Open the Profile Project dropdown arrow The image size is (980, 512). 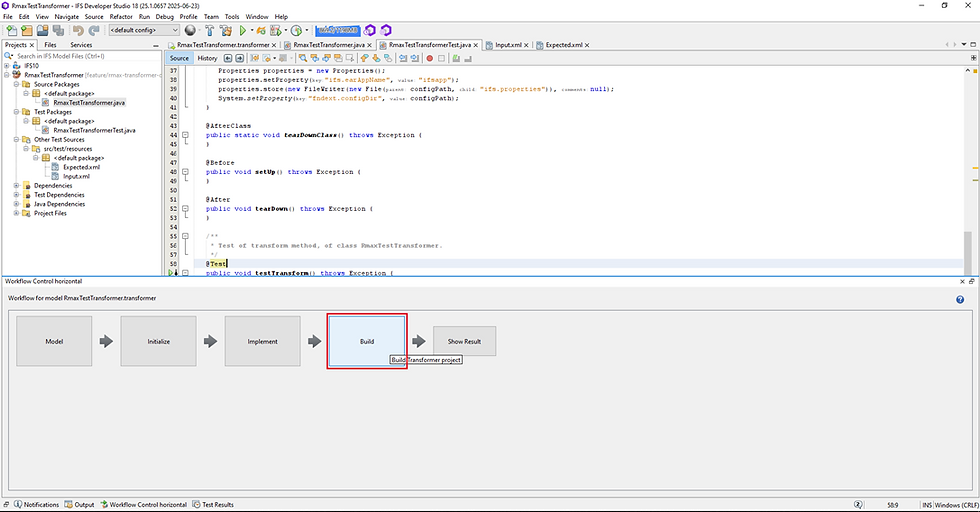(x=306, y=30)
